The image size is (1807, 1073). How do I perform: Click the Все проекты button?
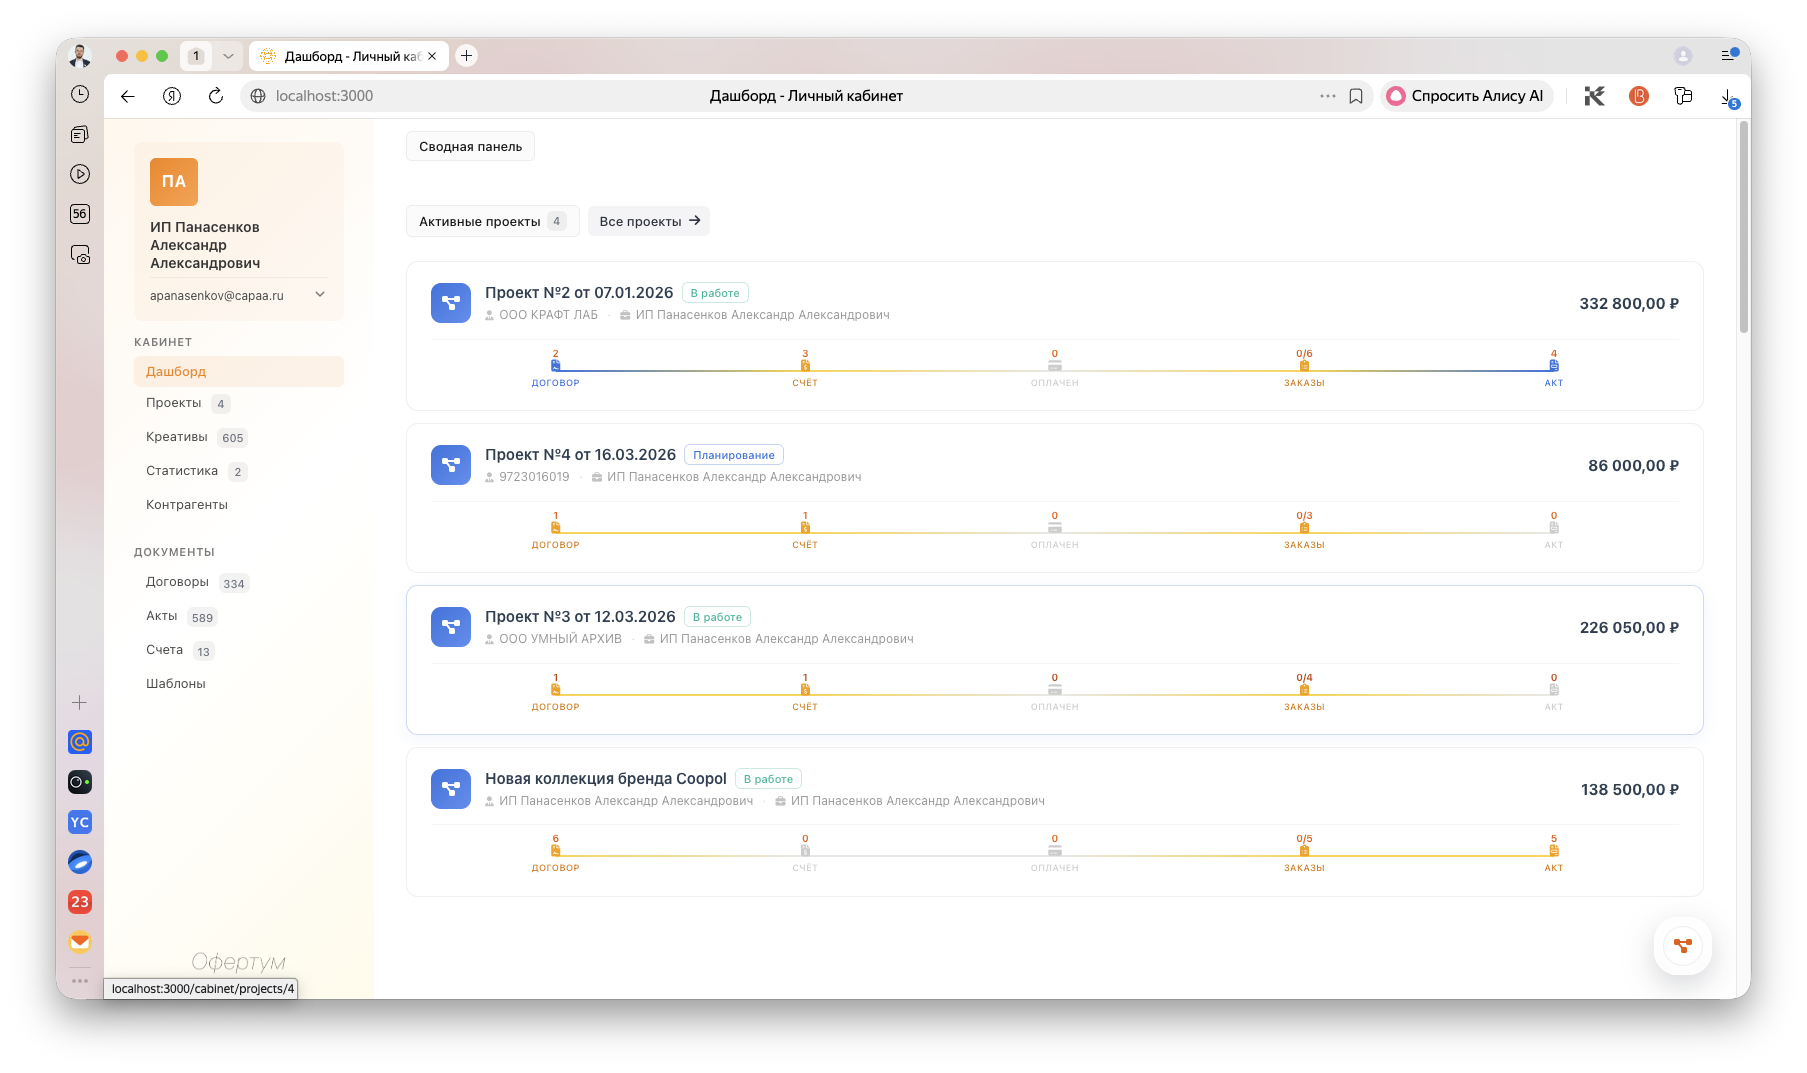[649, 221]
